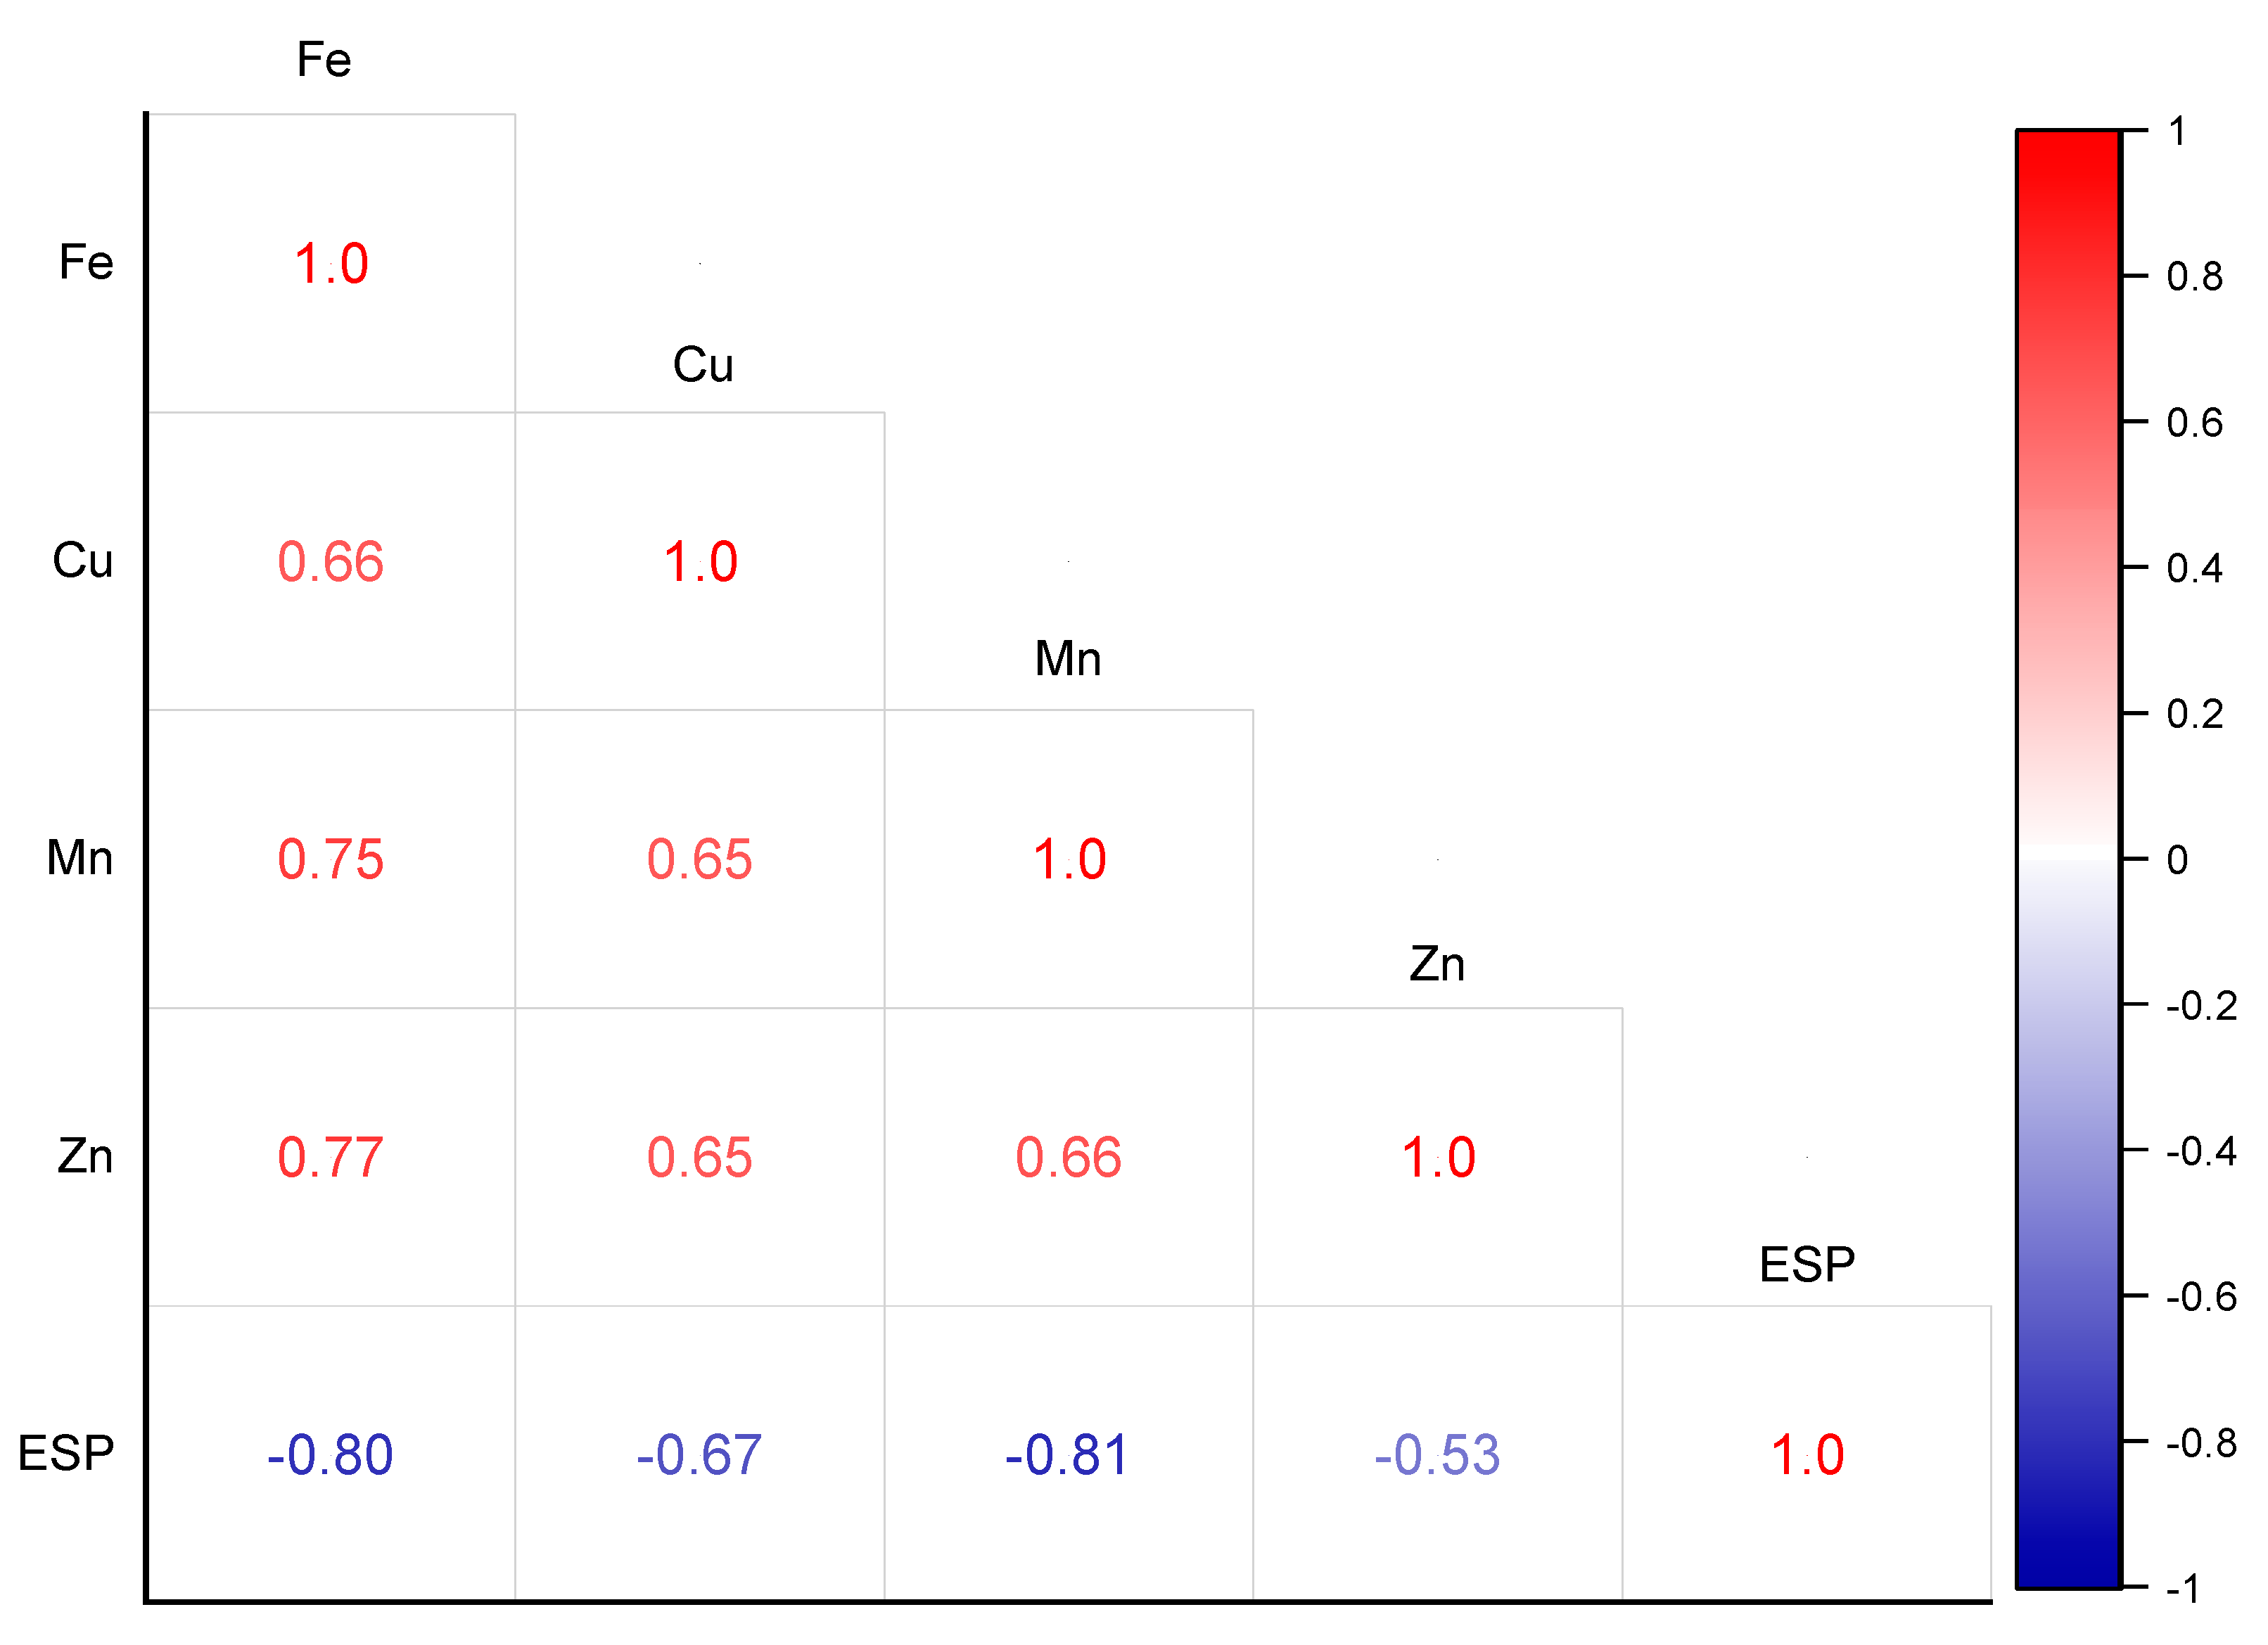The height and width of the screenshot is (1645, 2268).
Task: Click the -0.80 correlation value
Action: 330,1455
